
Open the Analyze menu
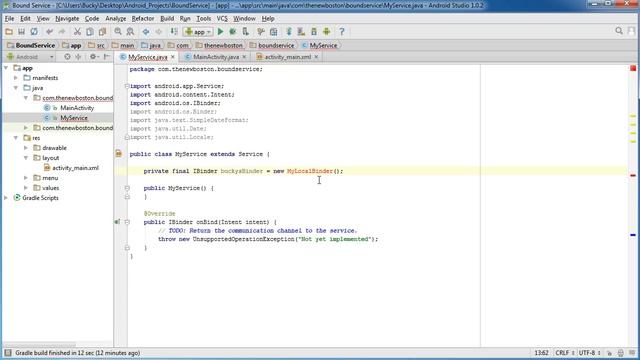(x=116, y=18)
